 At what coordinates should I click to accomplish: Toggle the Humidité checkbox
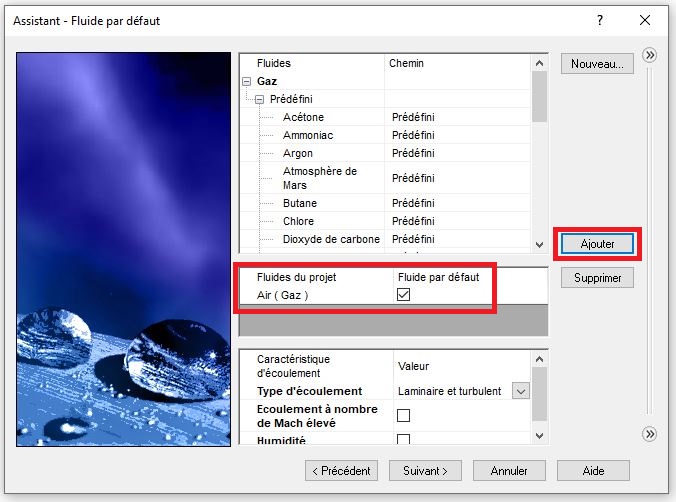403,439
